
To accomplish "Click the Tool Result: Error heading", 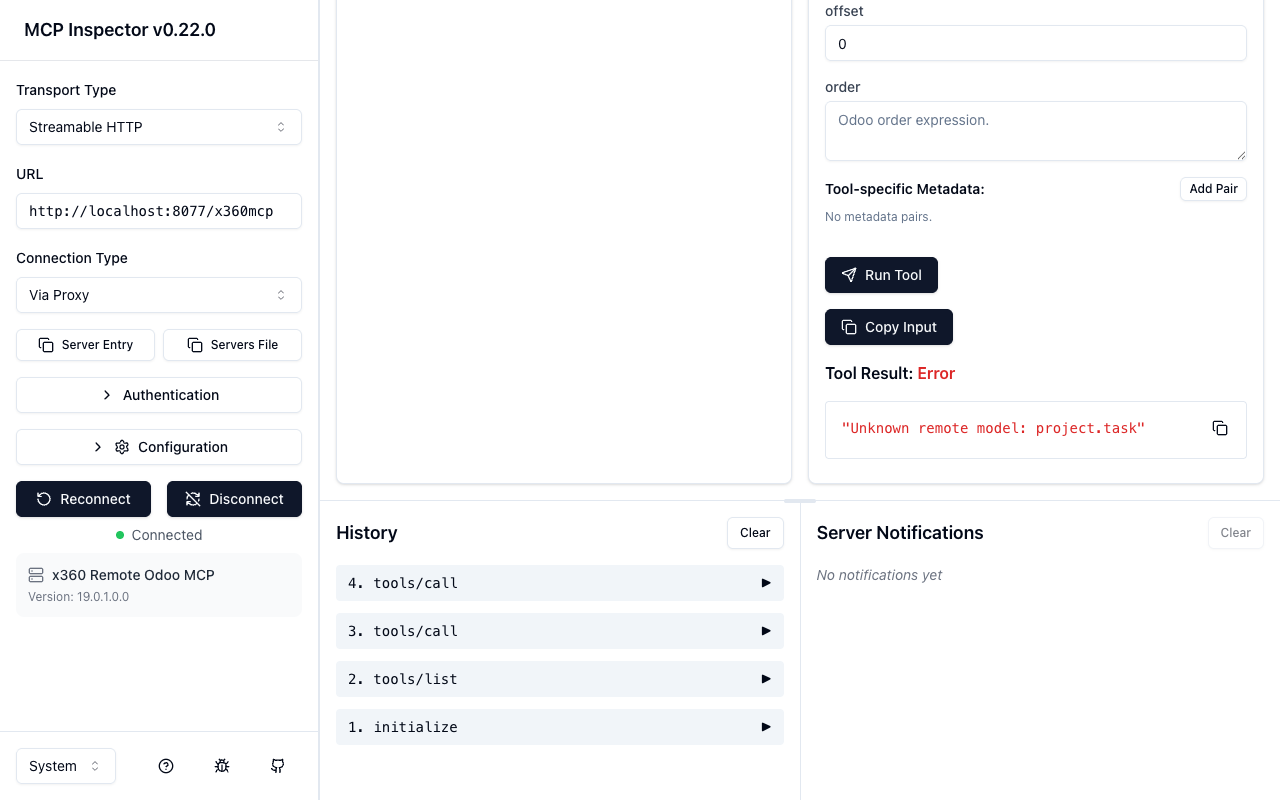I will click(x=890, y=373).
